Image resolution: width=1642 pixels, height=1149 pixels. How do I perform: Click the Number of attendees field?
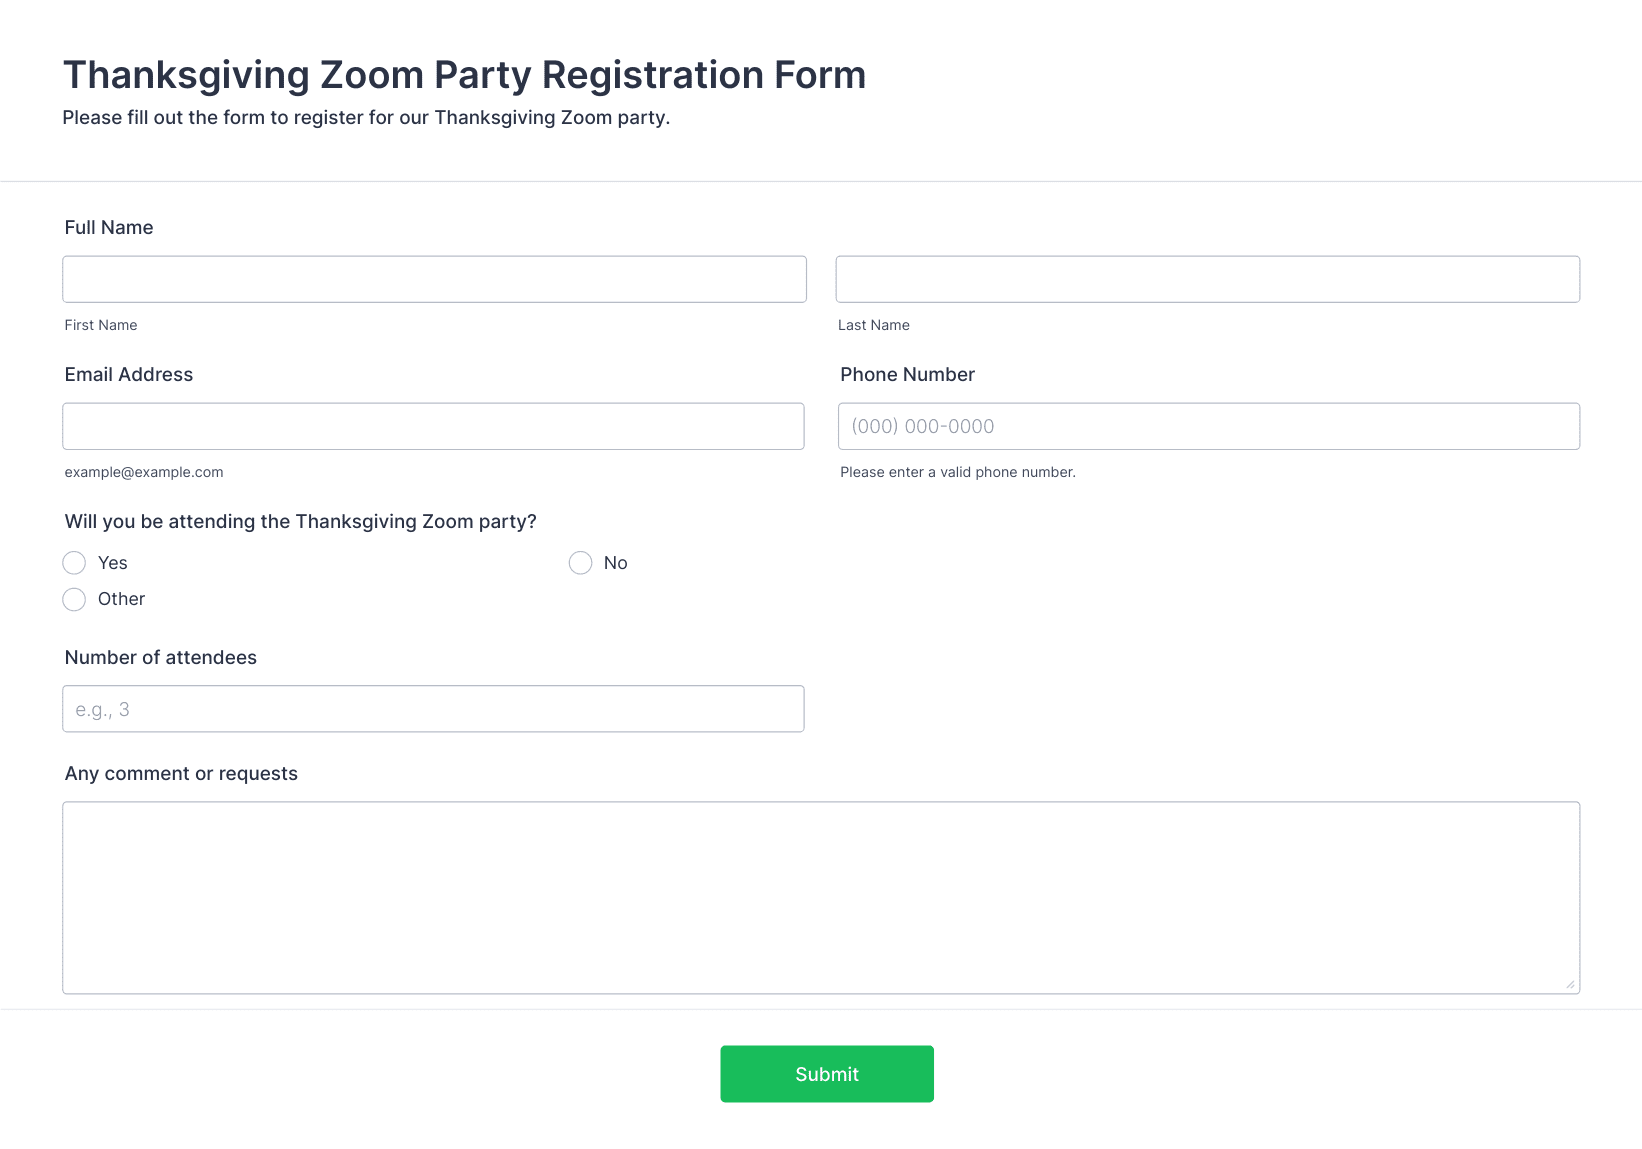433,709
